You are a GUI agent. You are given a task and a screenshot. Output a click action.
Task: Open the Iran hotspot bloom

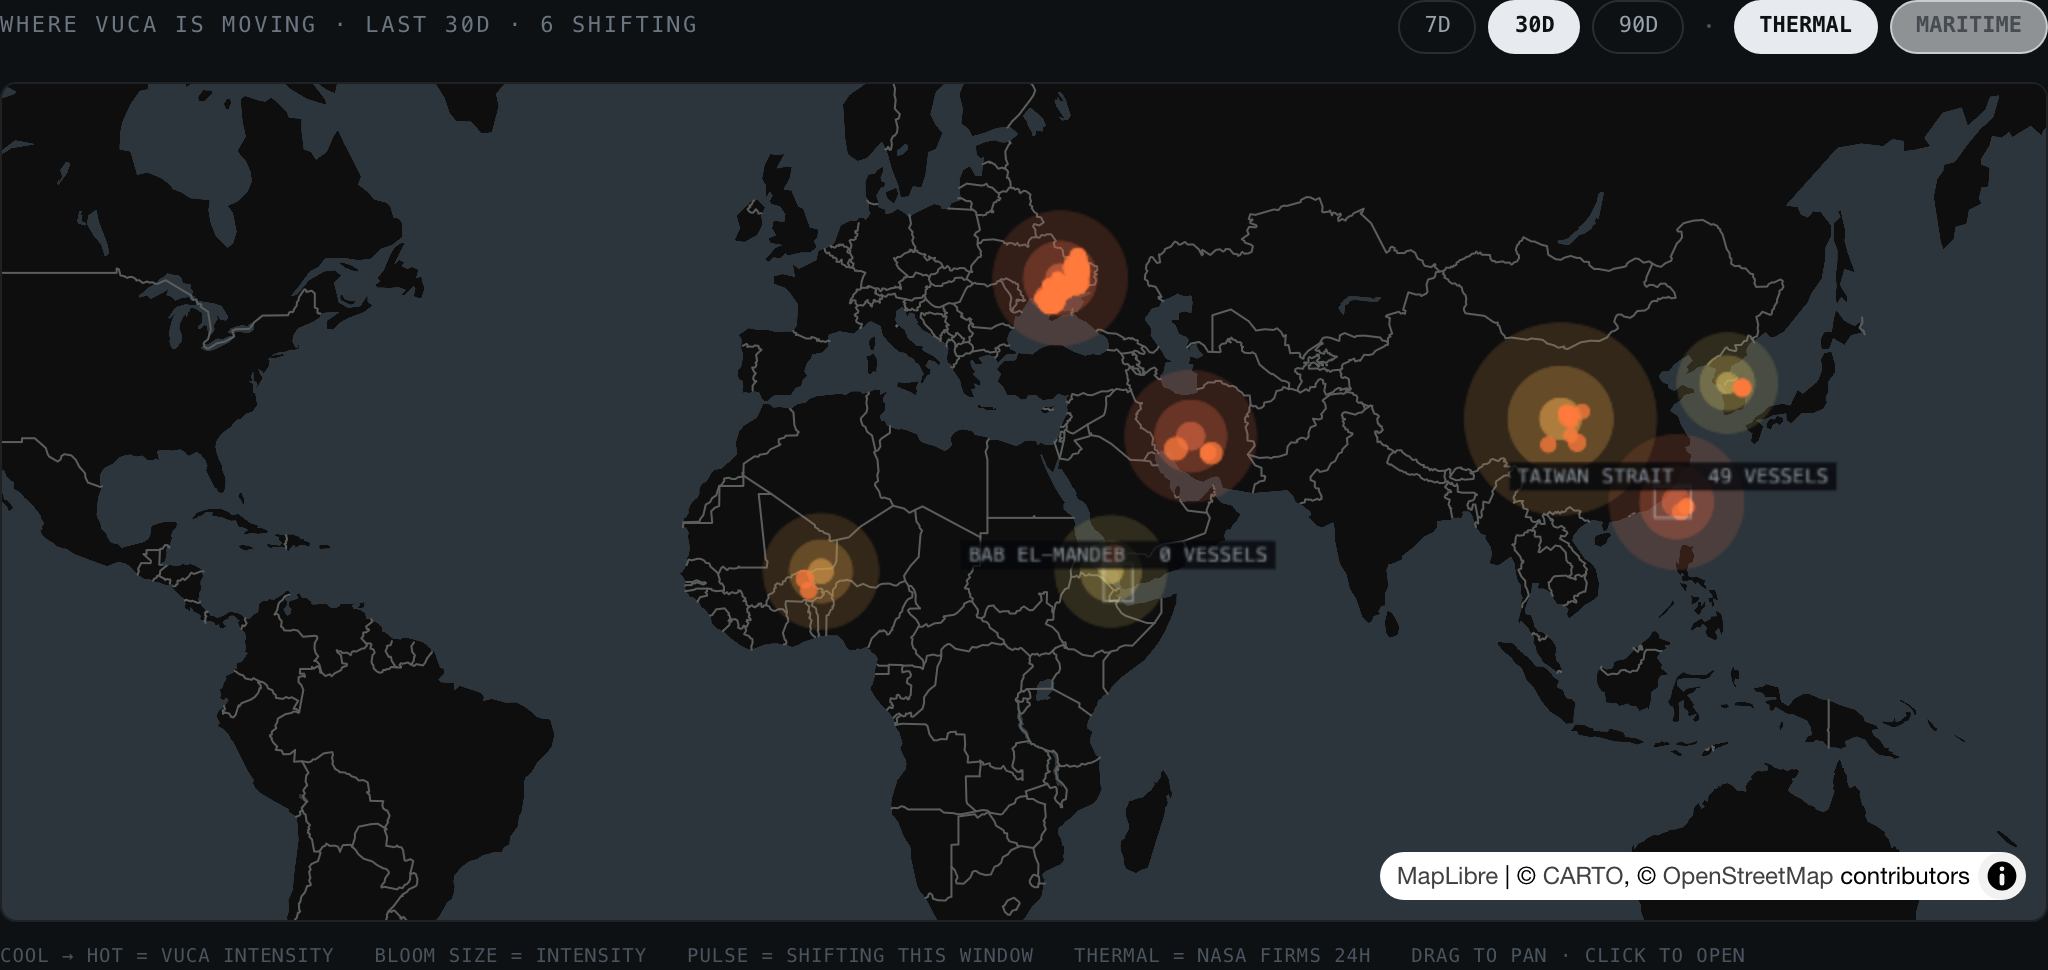pyautogui.click(x=1190, y=436)
